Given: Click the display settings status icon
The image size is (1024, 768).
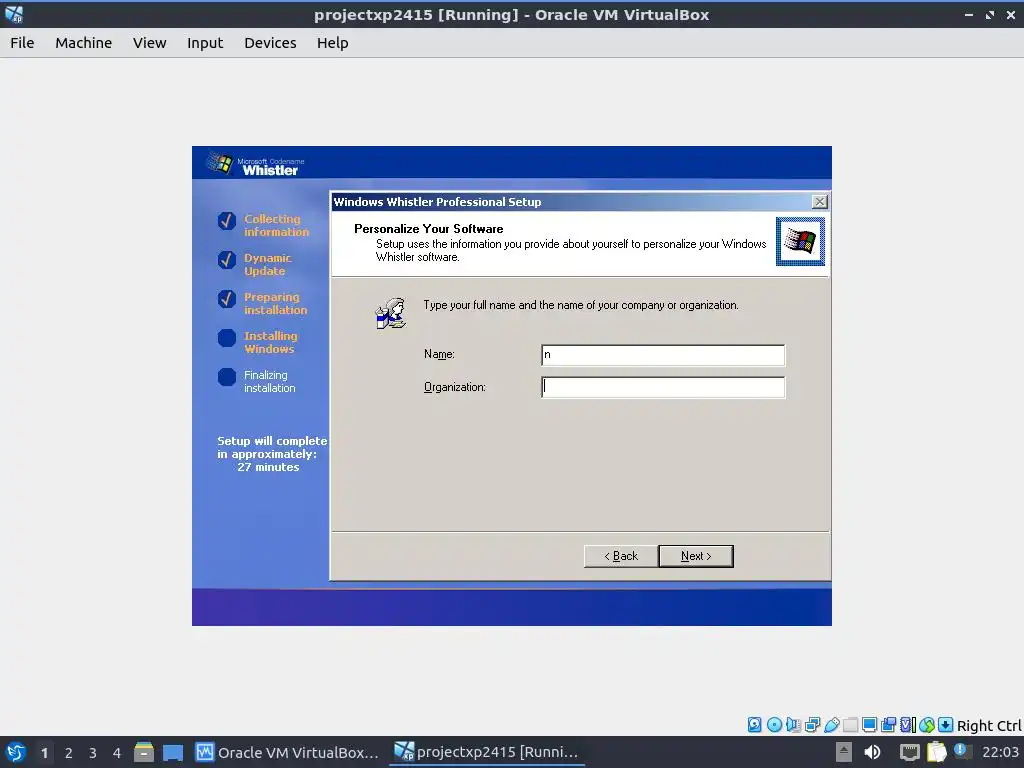Looking at the screenshot, I should (x=869, y=724).
